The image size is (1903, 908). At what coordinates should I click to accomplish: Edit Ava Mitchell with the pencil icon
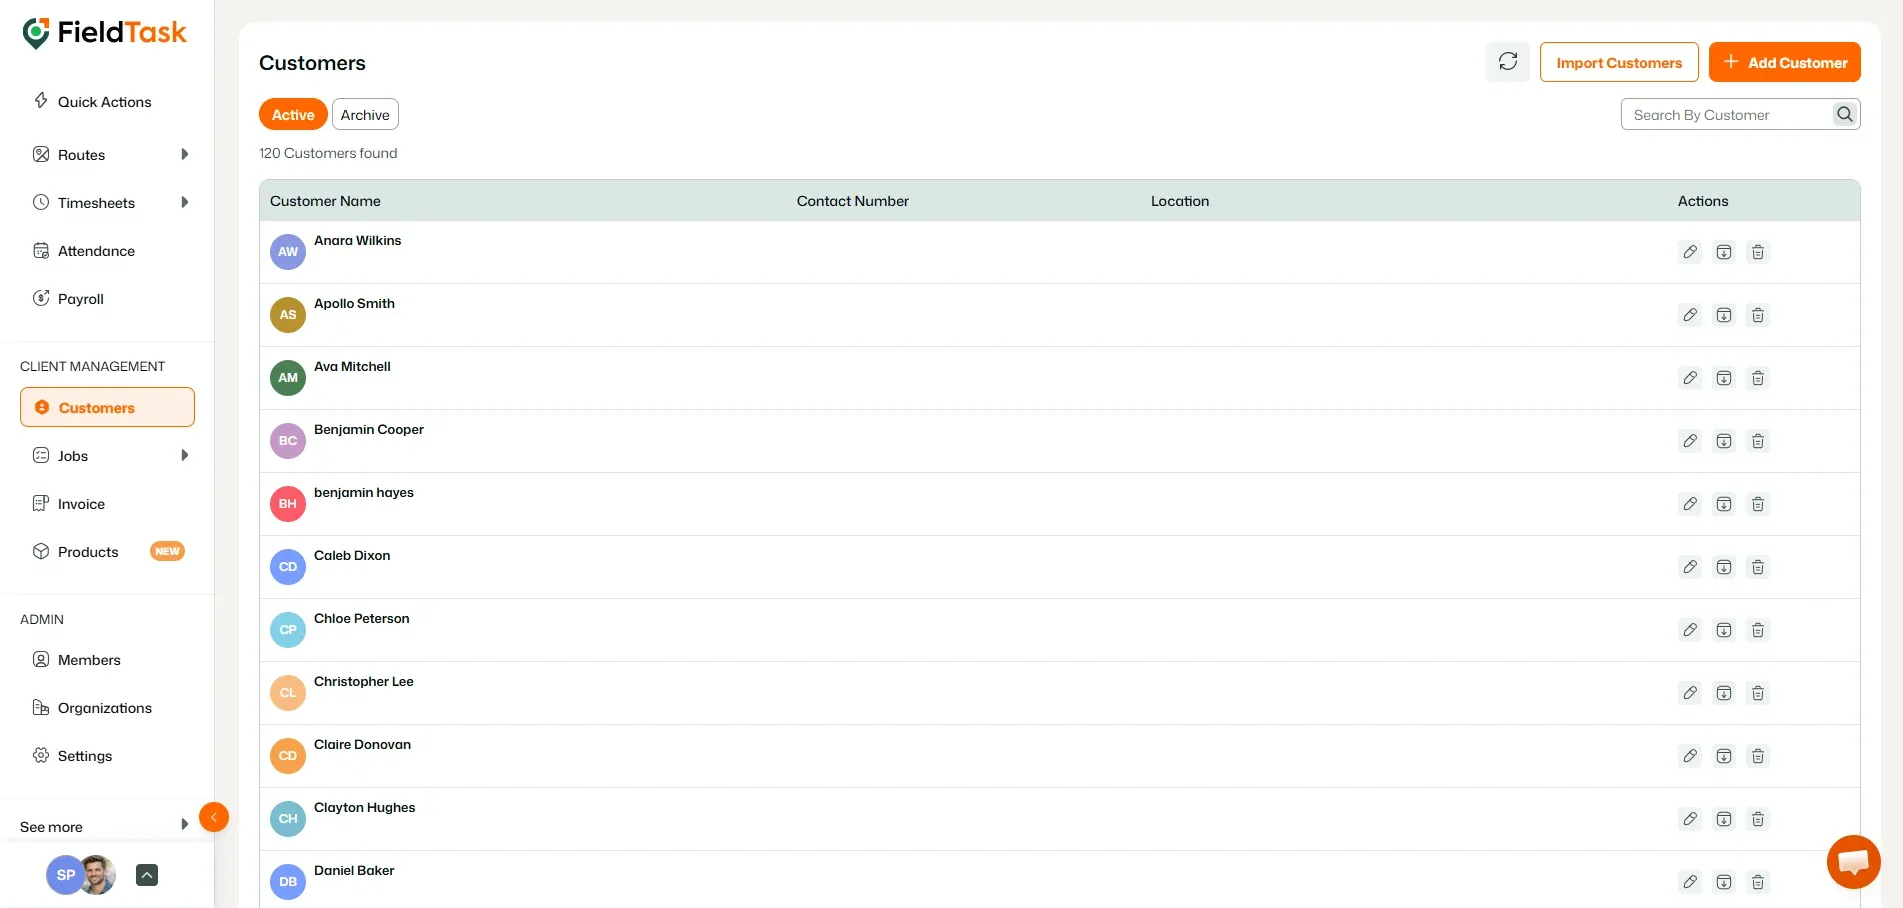click(1690, 378)
